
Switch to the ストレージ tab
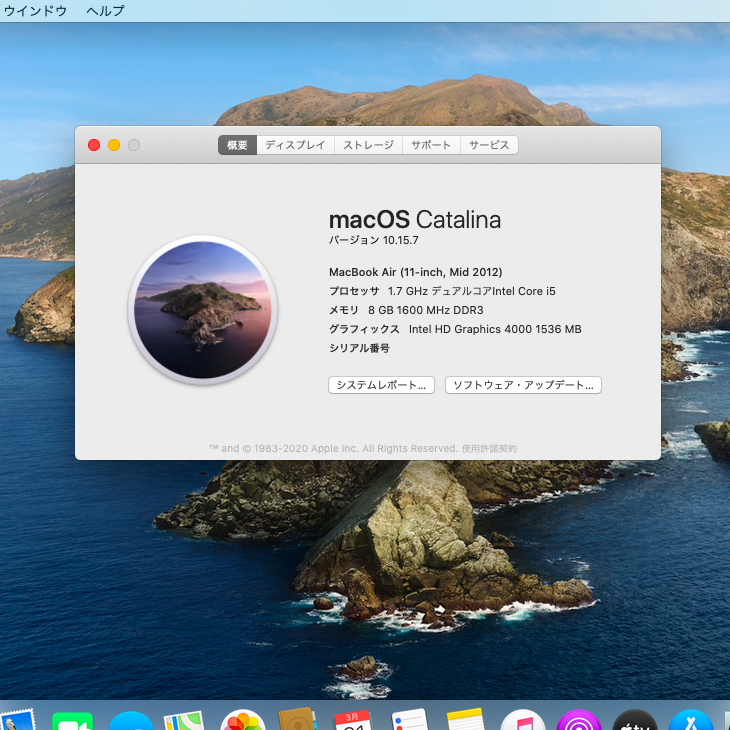(368, 145)
